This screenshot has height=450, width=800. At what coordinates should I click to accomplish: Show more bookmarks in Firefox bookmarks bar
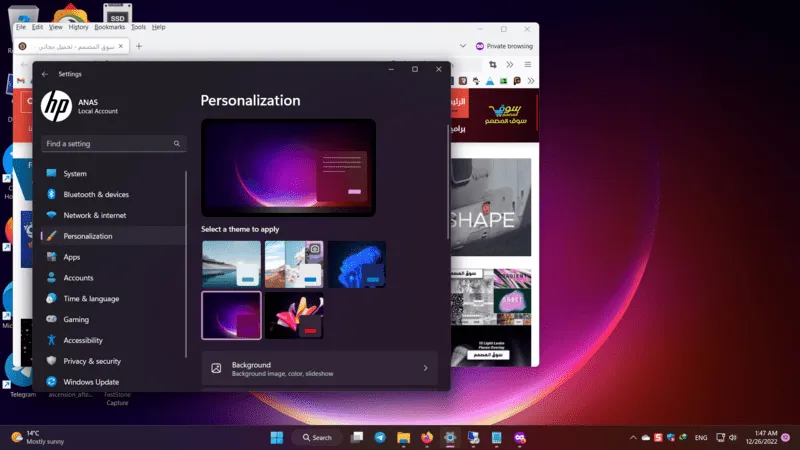[531, 81]
